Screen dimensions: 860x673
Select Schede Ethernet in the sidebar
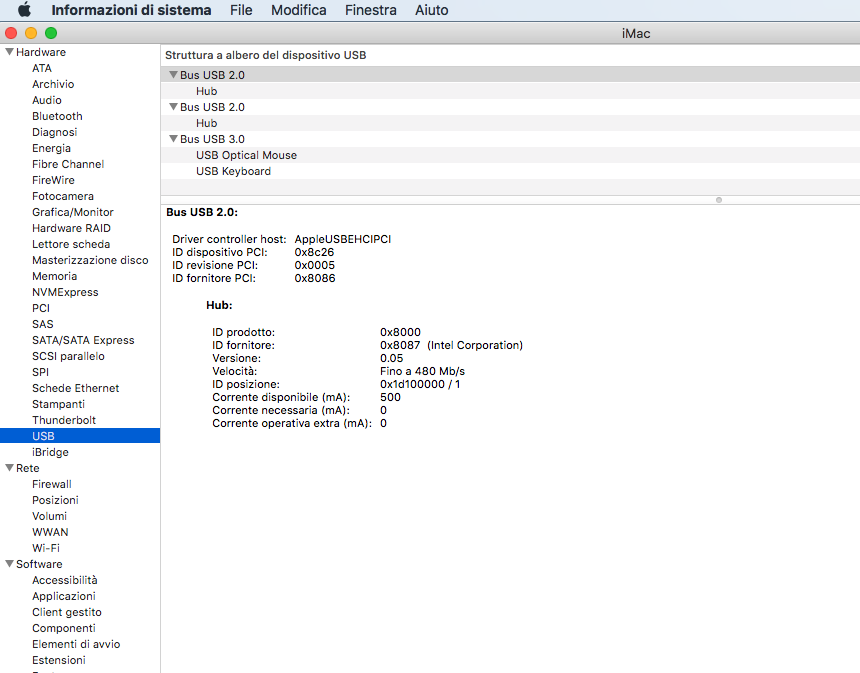pos(75,388)
